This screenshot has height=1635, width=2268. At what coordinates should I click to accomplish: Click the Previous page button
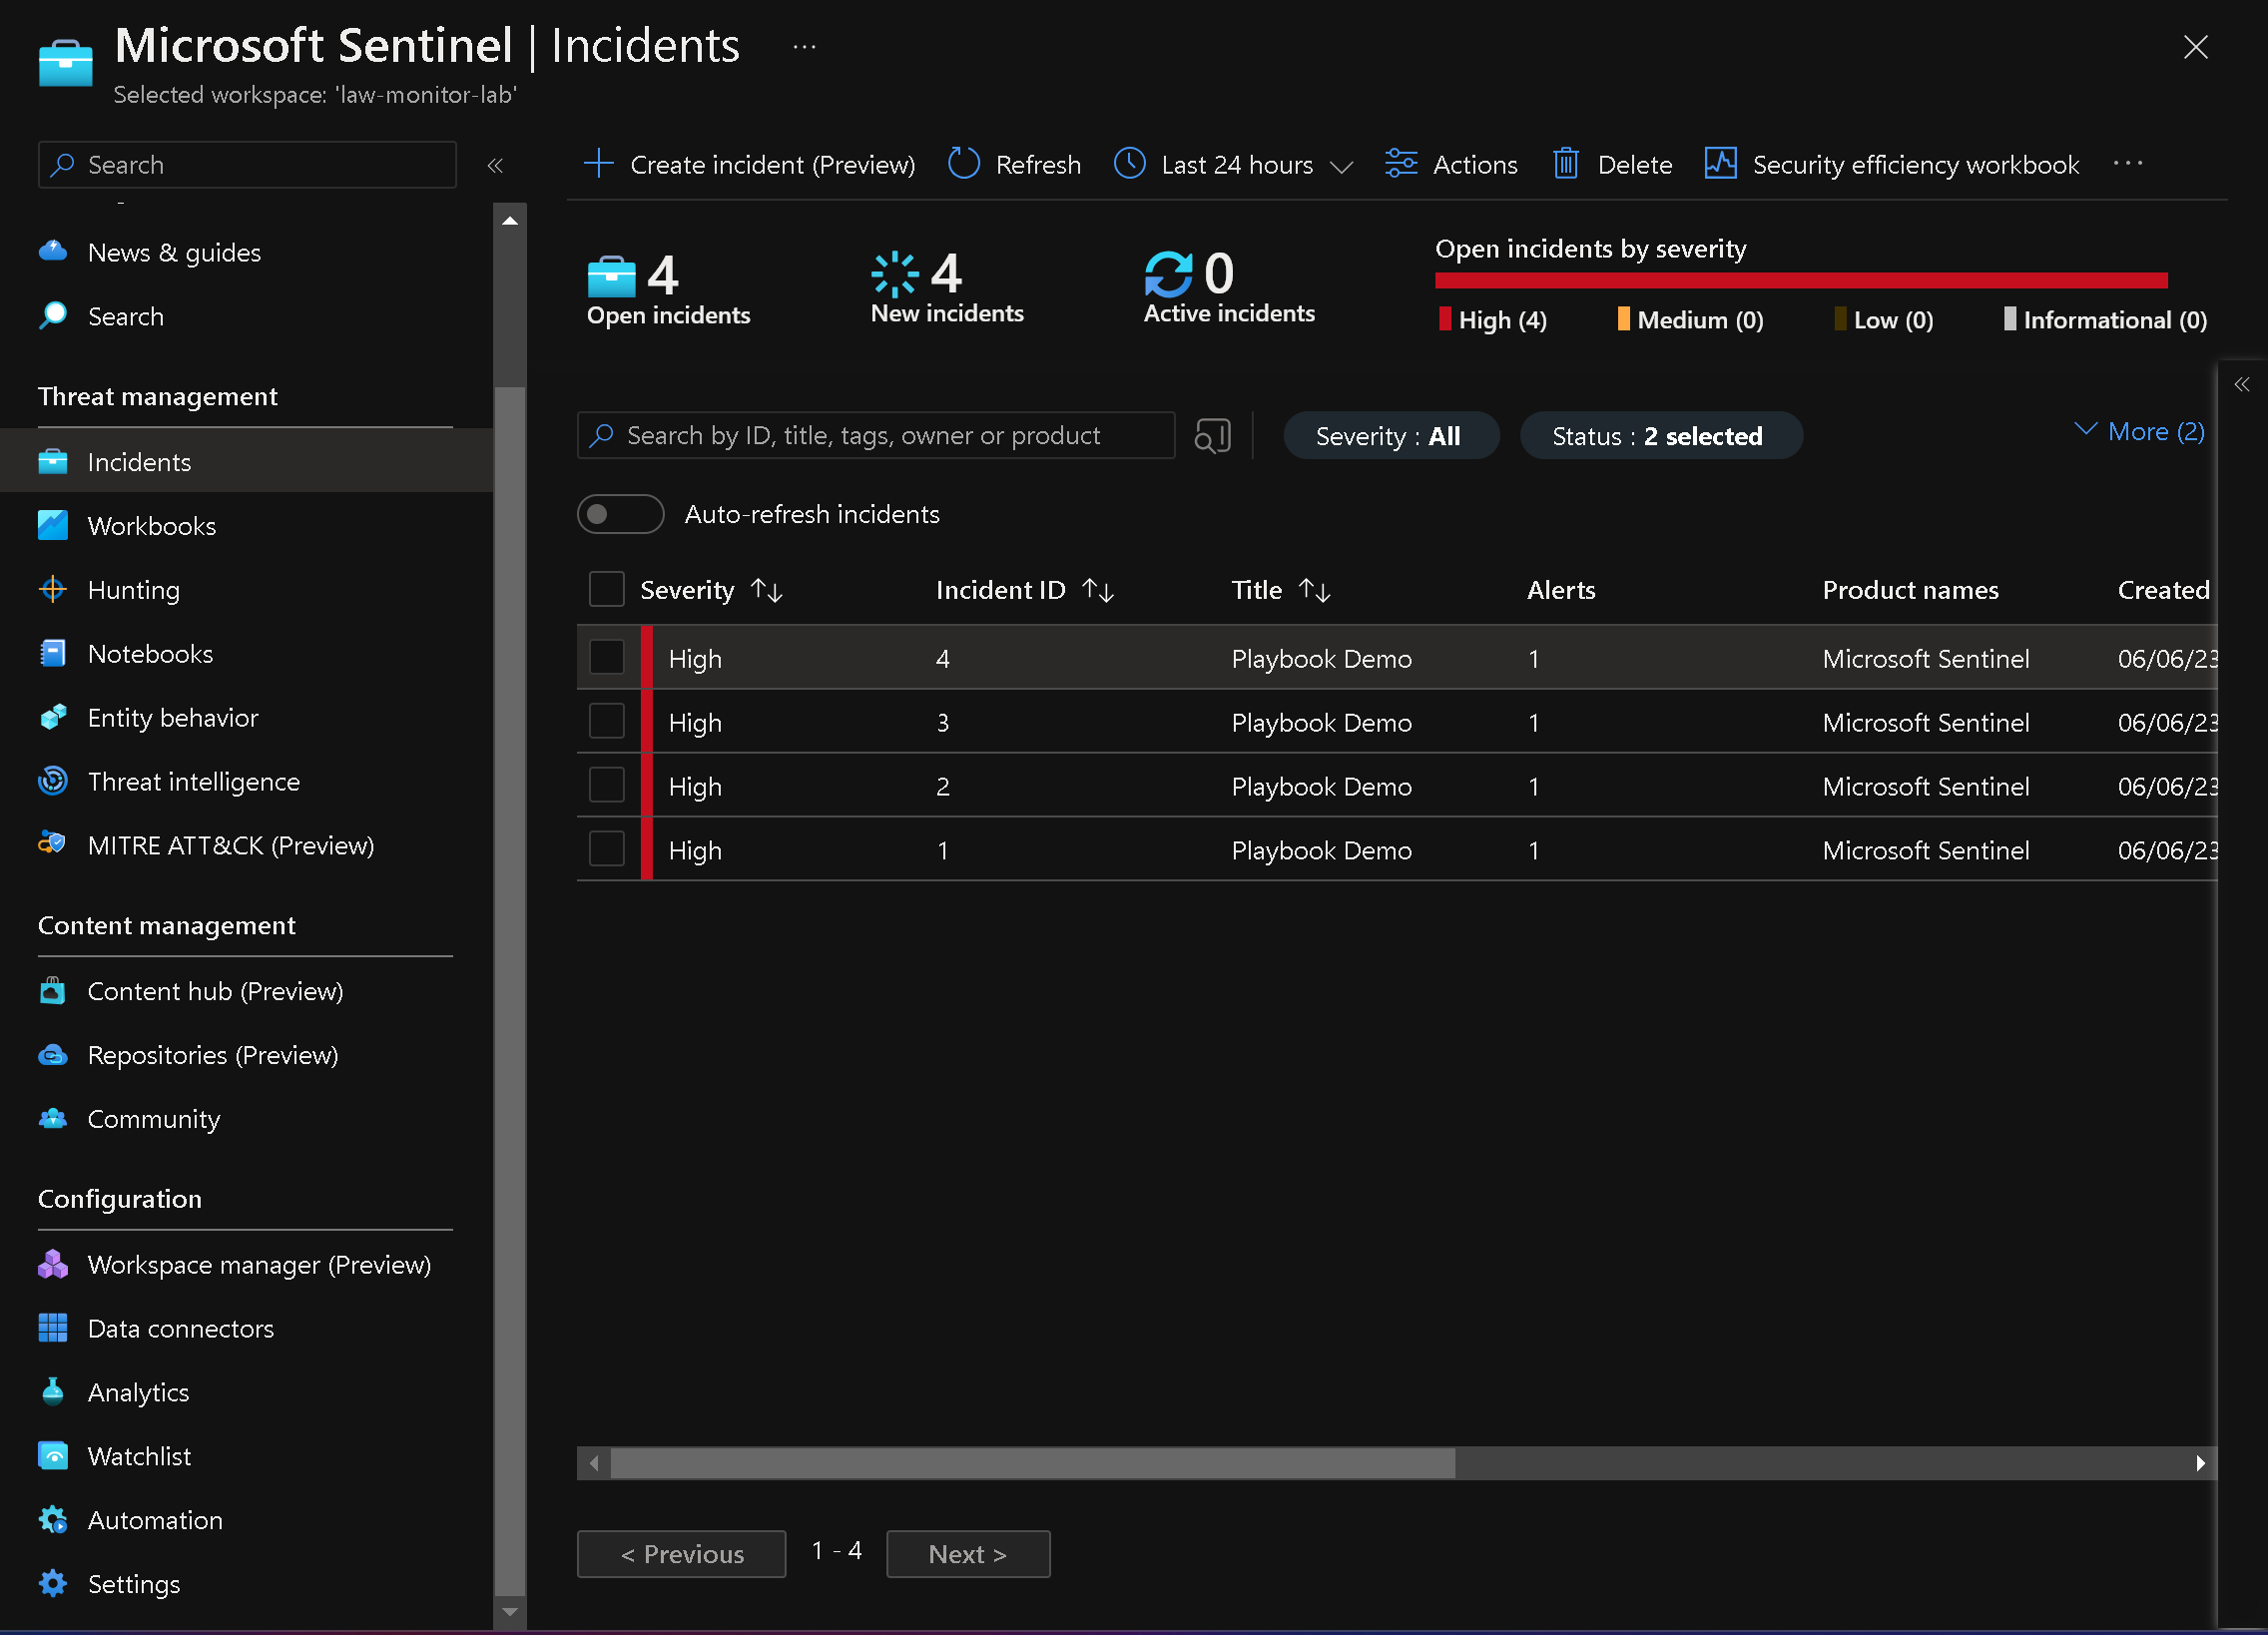click(x=681, y=1553)
